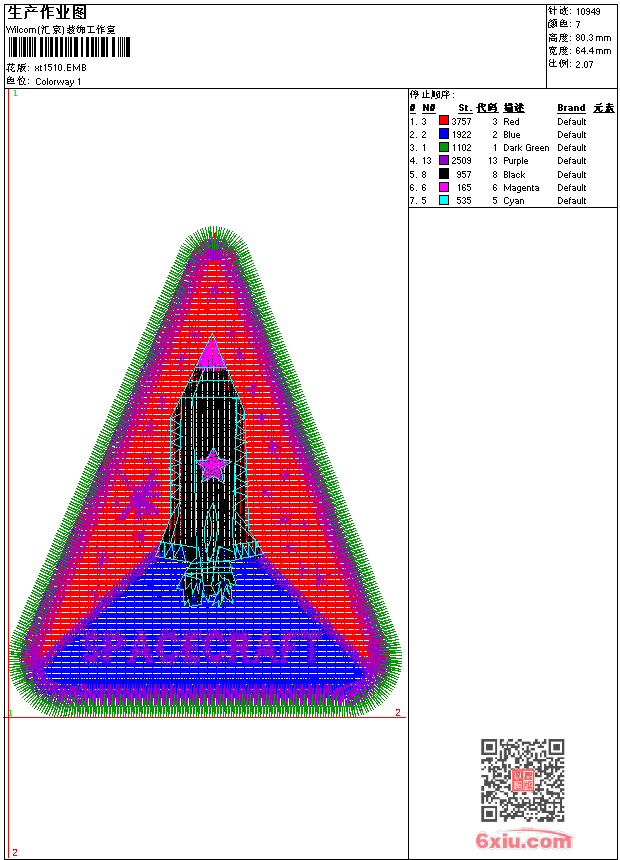The width and height of the screenshot is (620, 860).
Task: Click the Default brand in the Cyan row
Action: (x=572, y=201)
